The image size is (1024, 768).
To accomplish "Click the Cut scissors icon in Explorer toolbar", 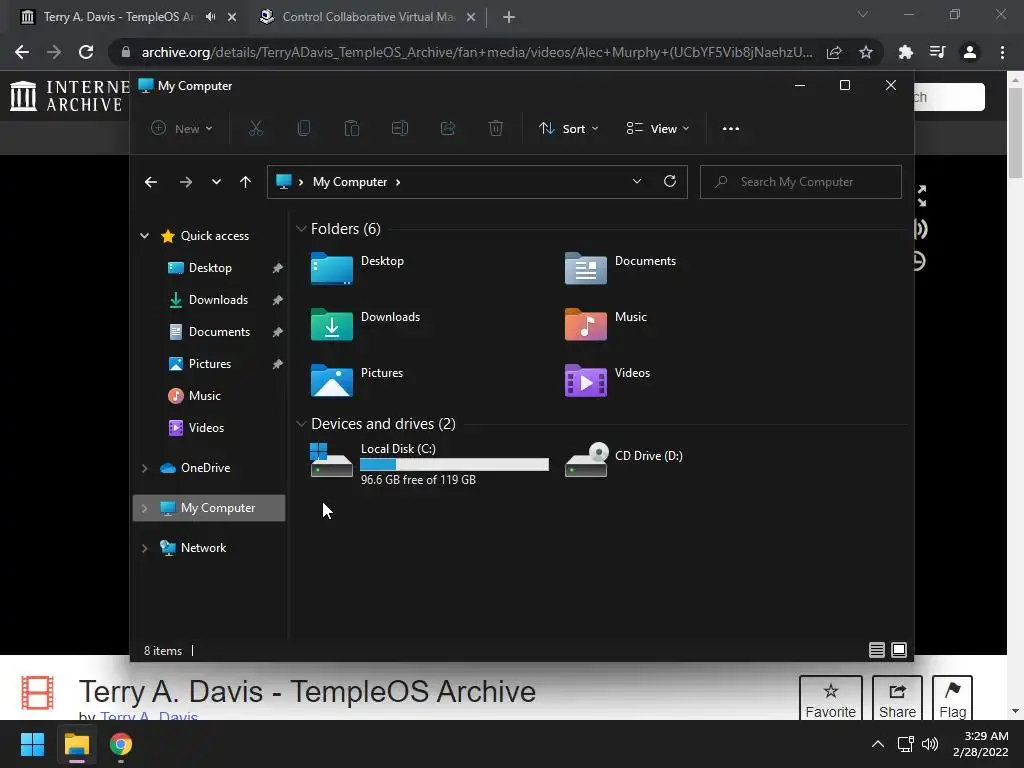I will click(255, 129).
